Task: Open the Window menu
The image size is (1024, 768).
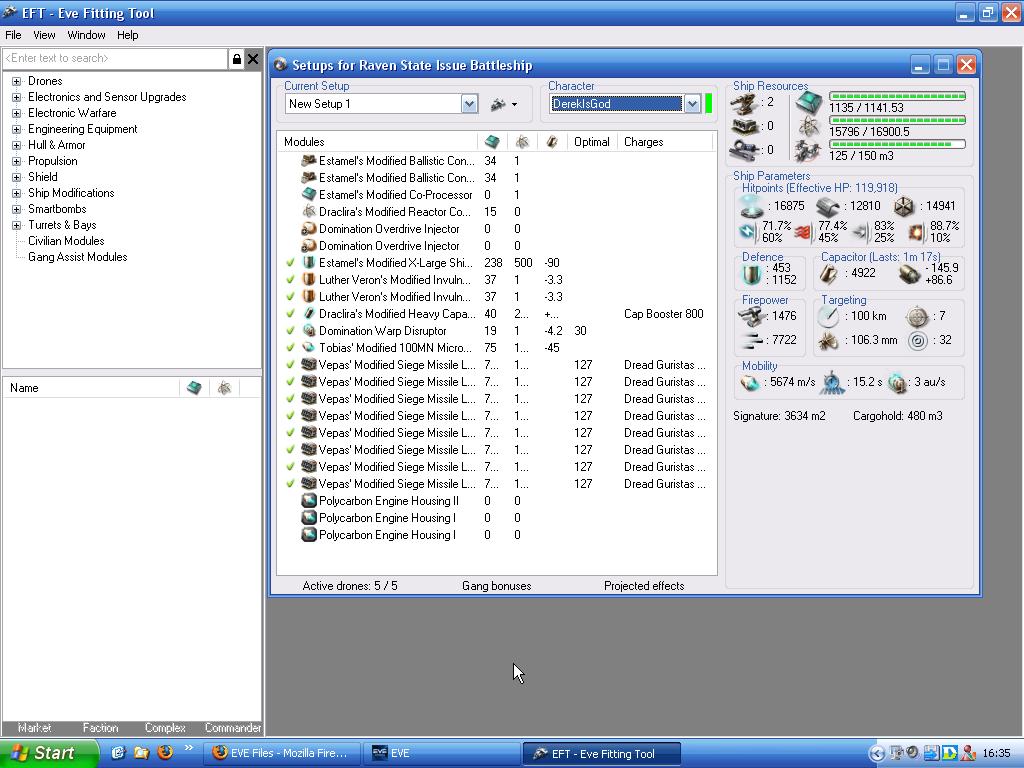Action: (86, 35)
